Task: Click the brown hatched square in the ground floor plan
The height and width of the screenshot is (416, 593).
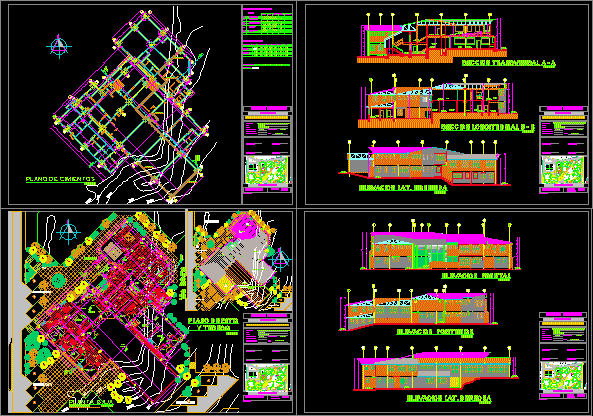Action: click(112, 251)
